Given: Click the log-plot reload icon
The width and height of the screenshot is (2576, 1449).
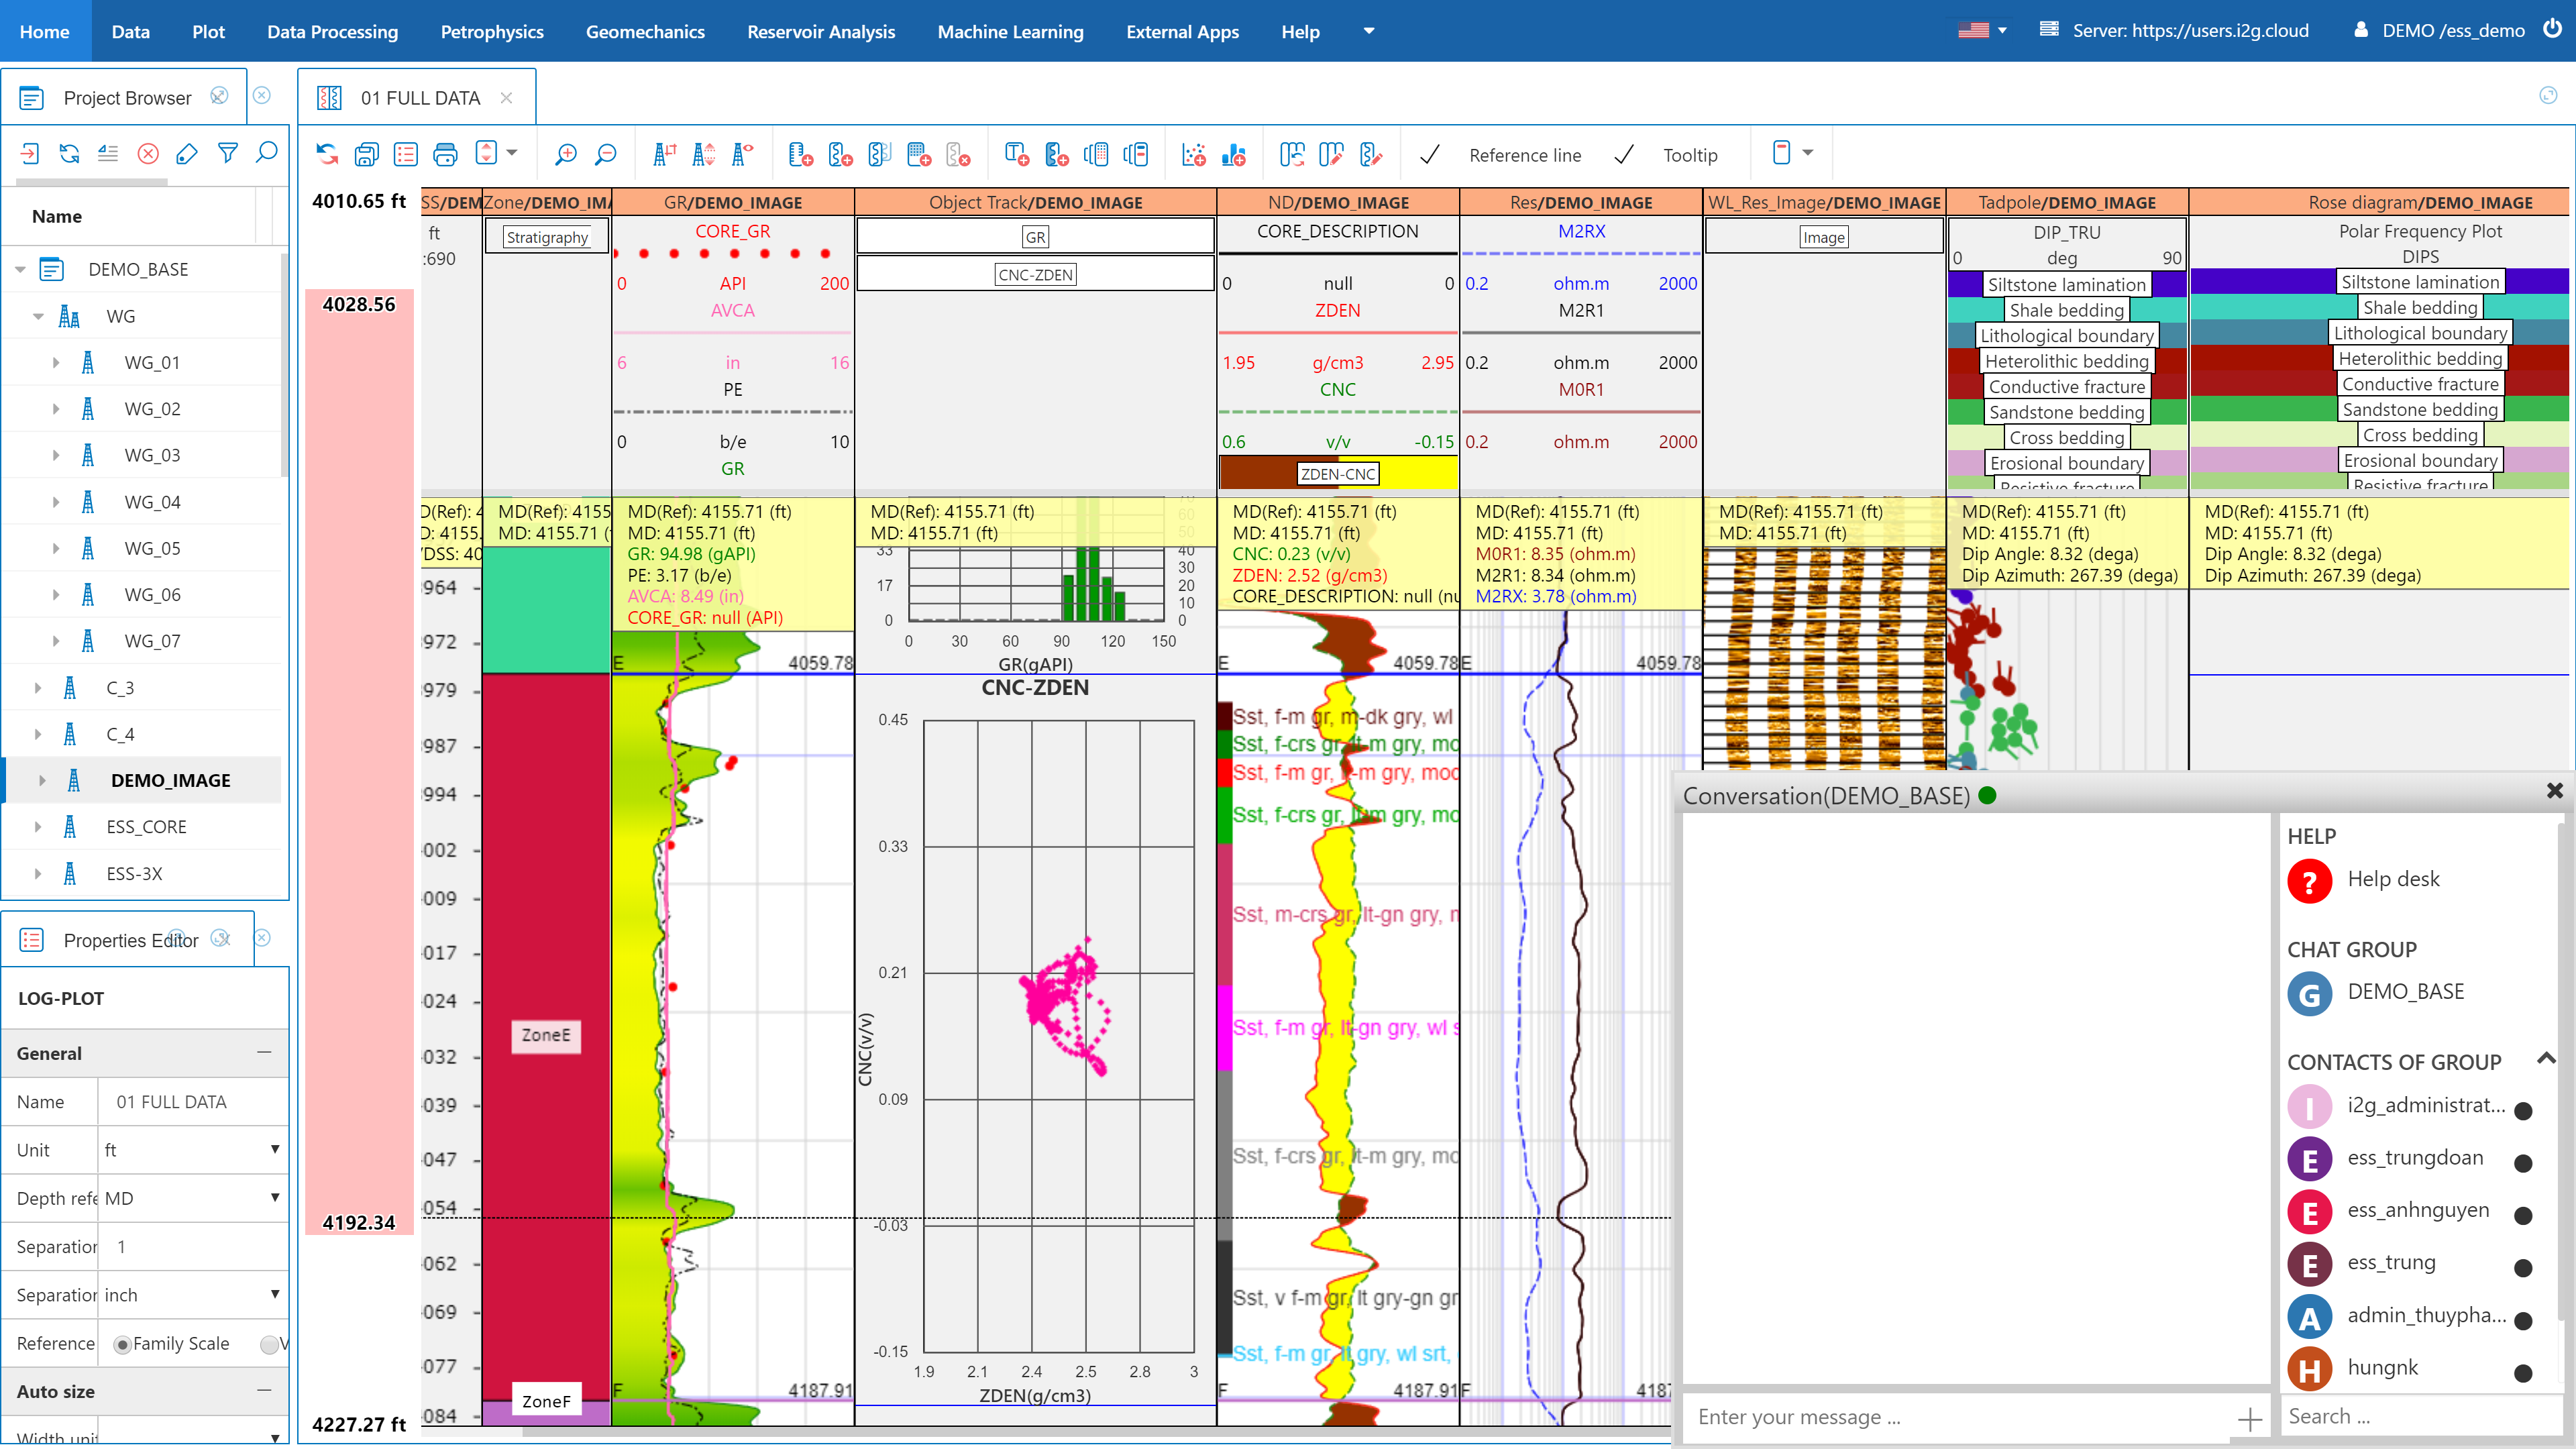Looking at the screenshot, I should [x=327, y=154].
